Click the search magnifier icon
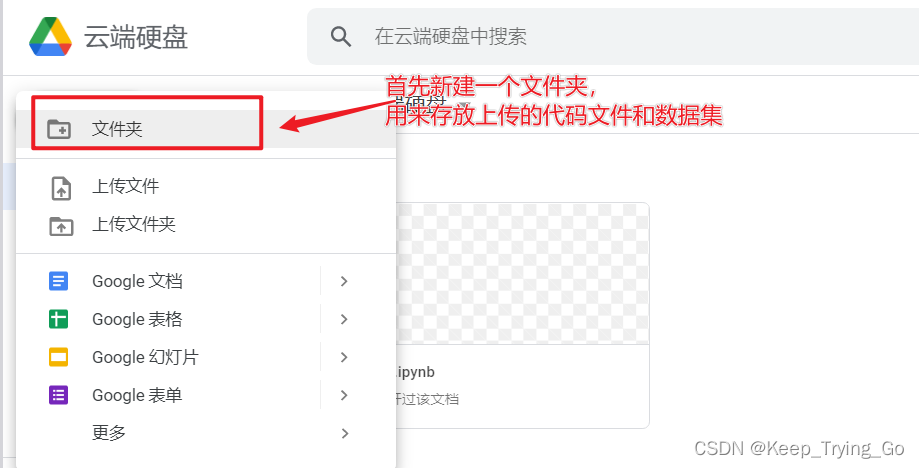919x468 pixels. pos(341,36)
